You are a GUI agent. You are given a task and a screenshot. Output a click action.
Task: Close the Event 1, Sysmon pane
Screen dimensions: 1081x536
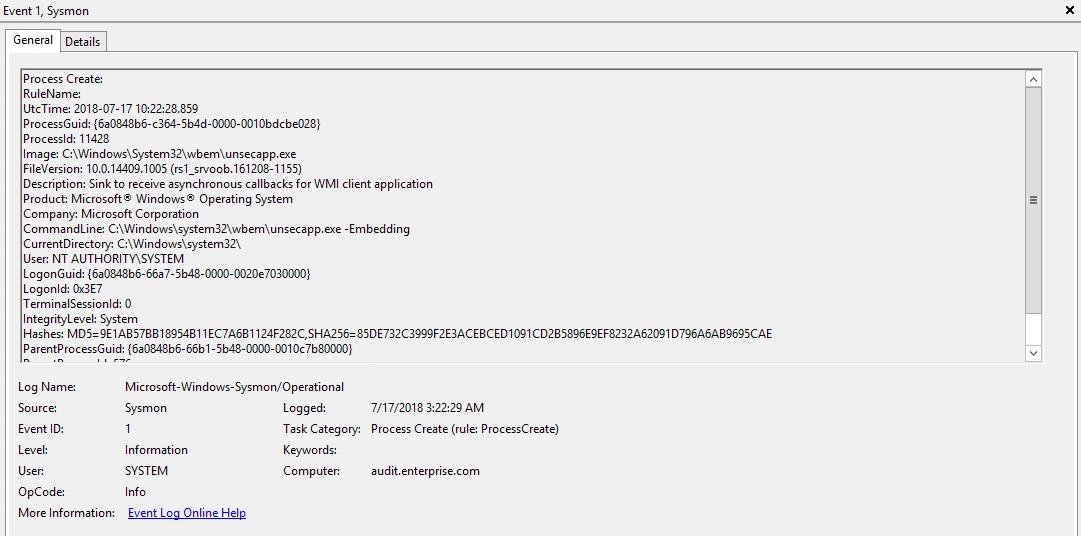(x=1070, y=10)
